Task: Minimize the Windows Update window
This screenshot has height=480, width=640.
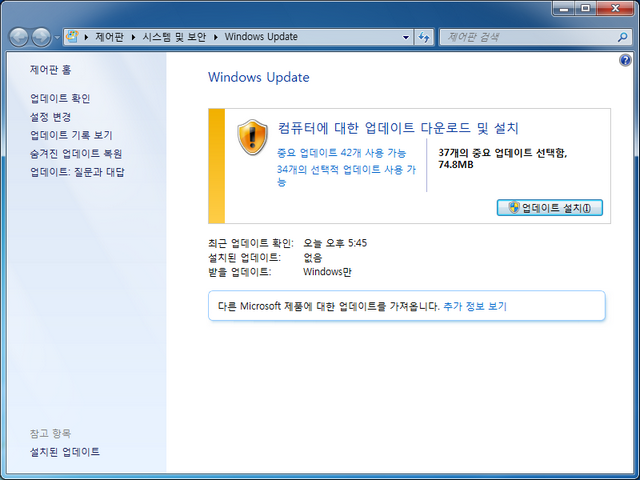Action: click(564, 8)
